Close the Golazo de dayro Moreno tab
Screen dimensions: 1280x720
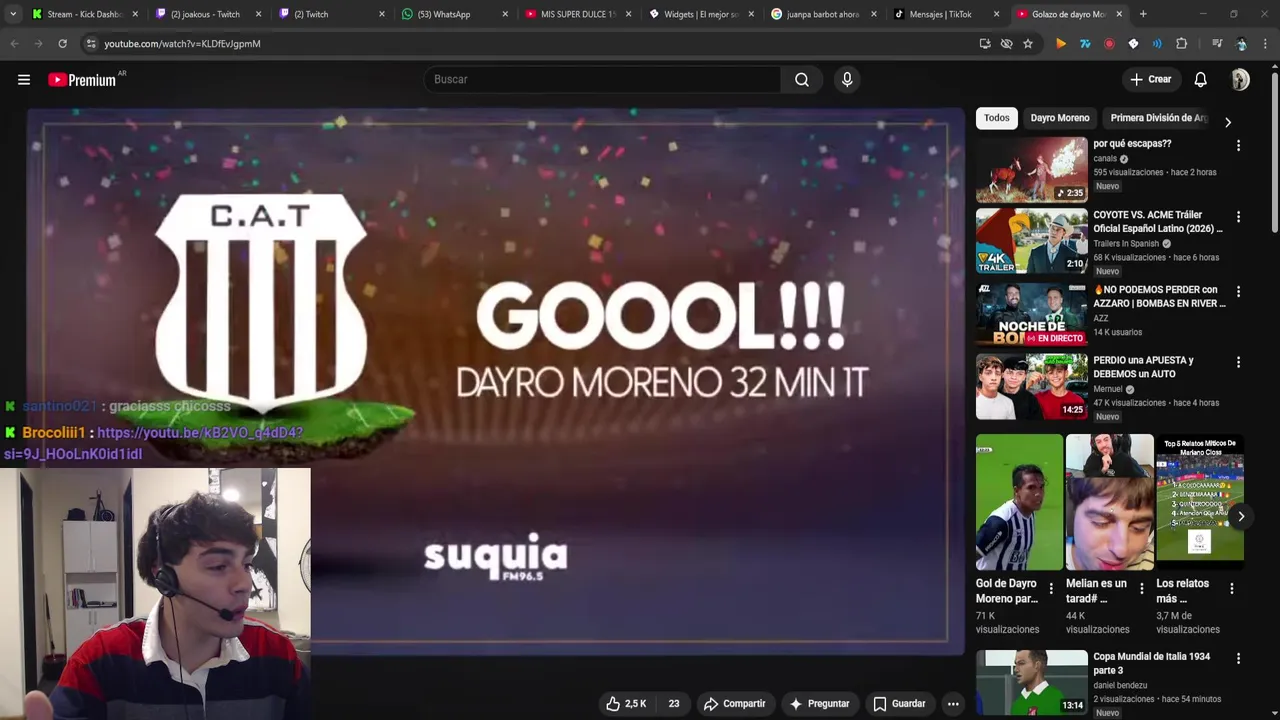[x=1119, y=14]
